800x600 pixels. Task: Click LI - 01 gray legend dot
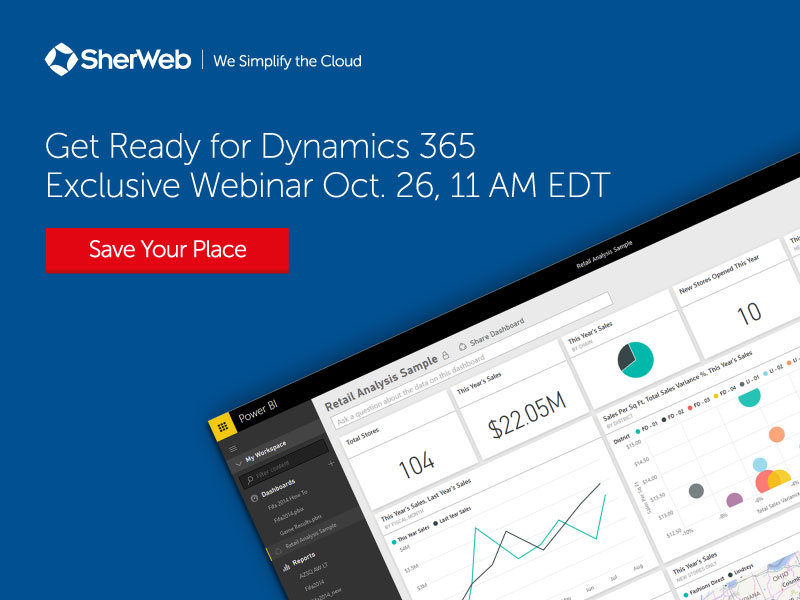click(x=741, y=382)
